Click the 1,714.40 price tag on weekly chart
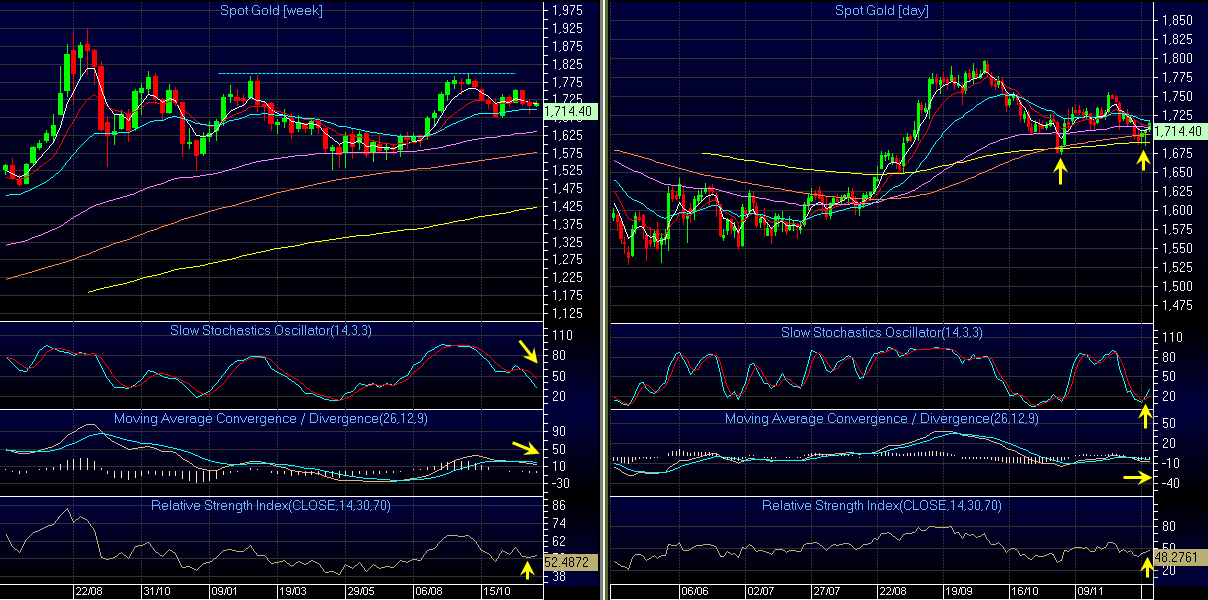 [x=569, y=112]
